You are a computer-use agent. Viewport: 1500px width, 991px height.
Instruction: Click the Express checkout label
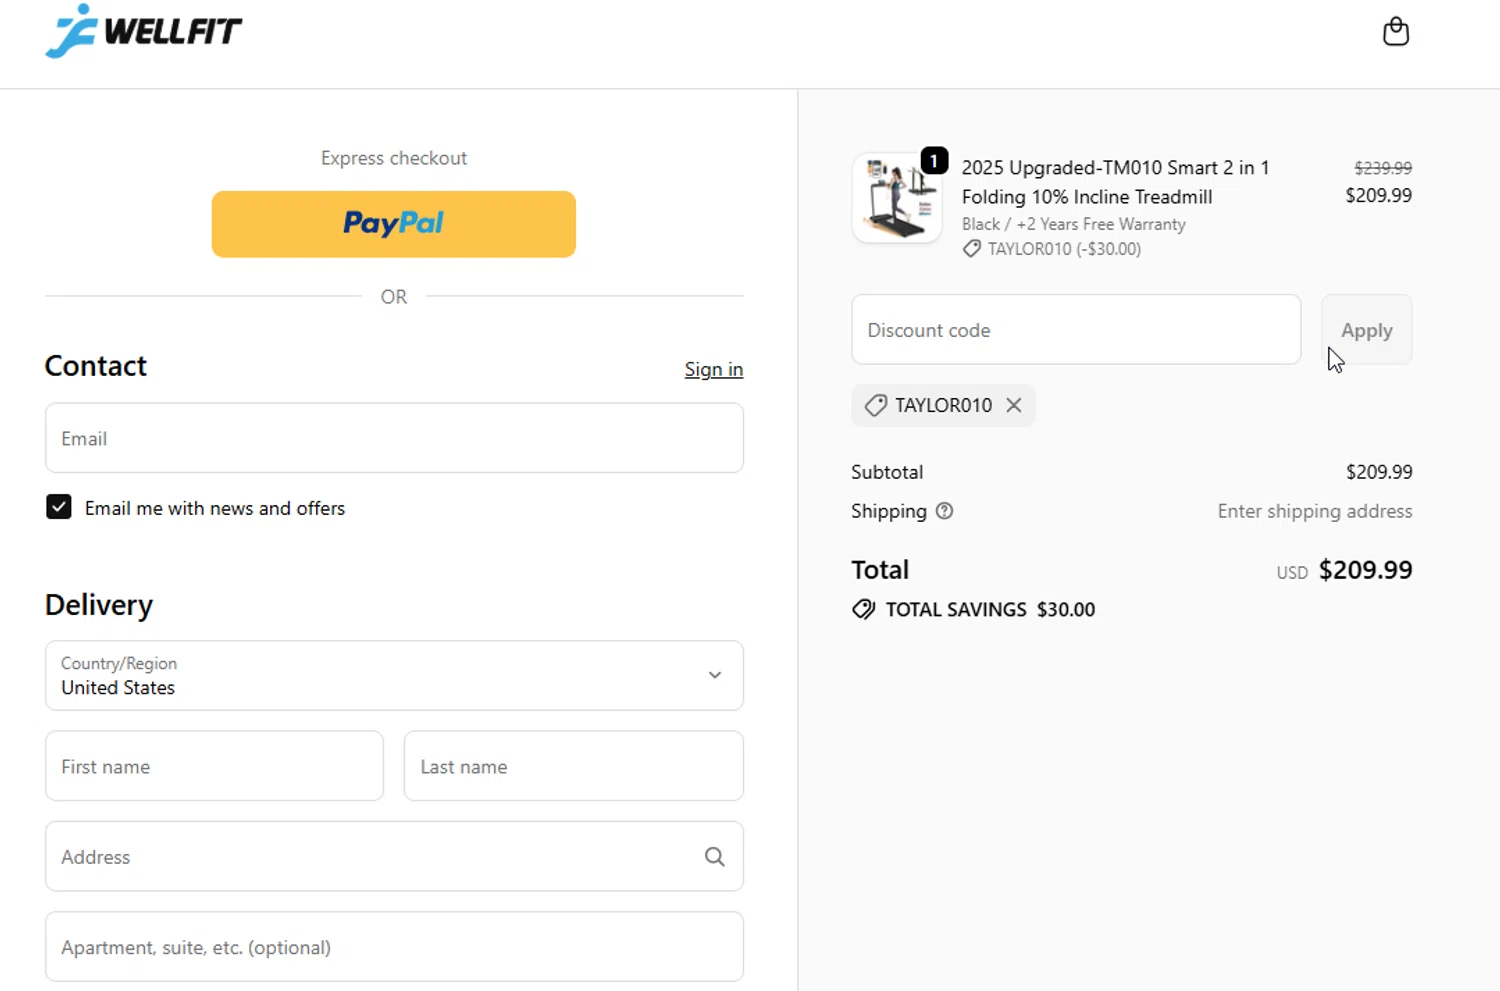pos(394,158)
